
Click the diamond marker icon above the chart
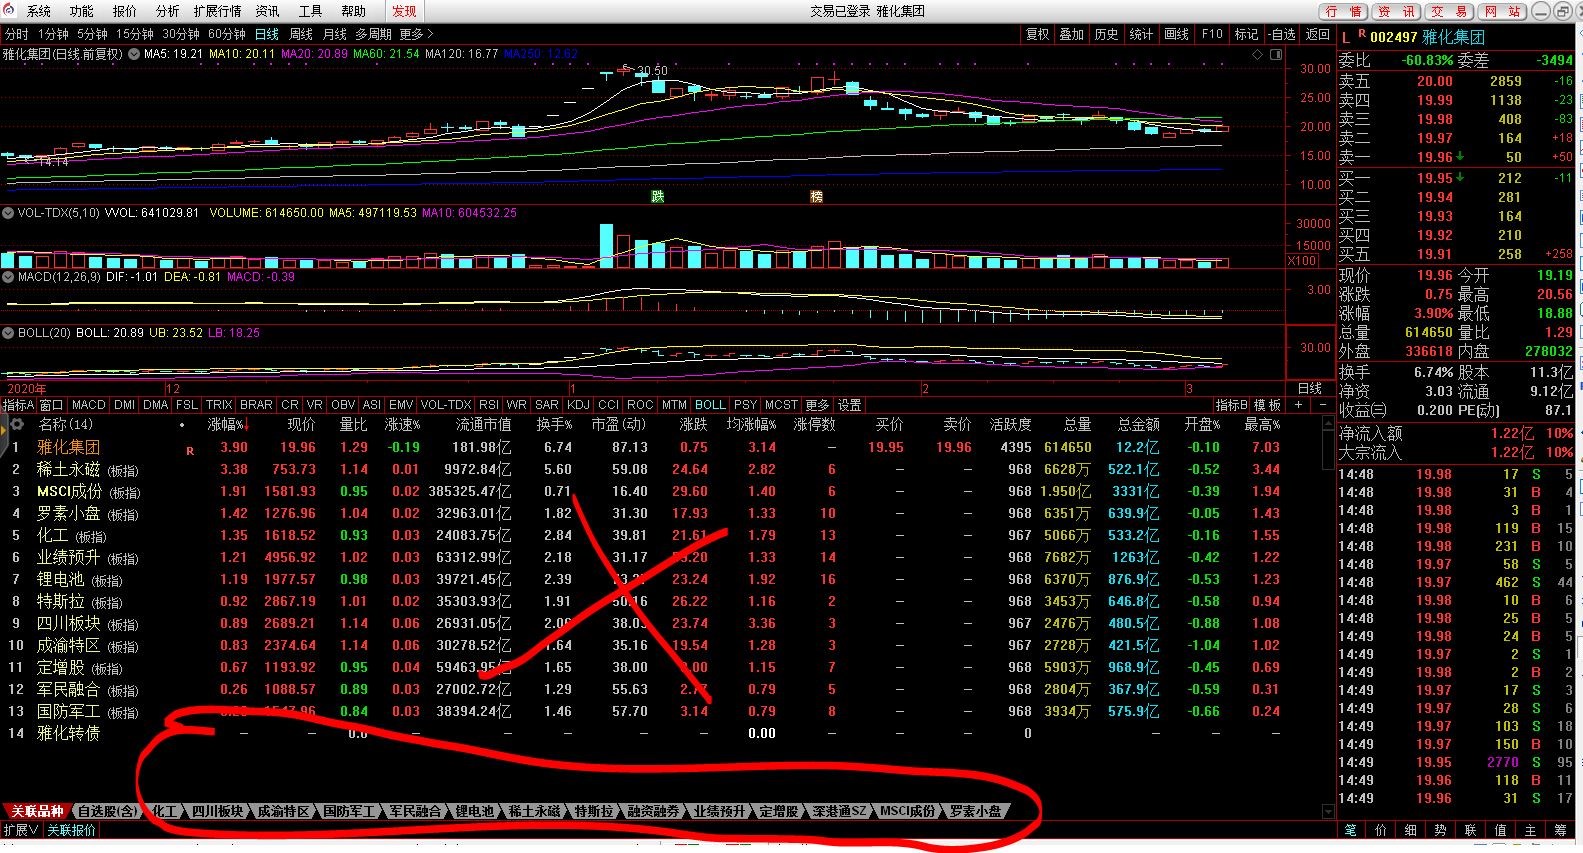point(1258,54)
